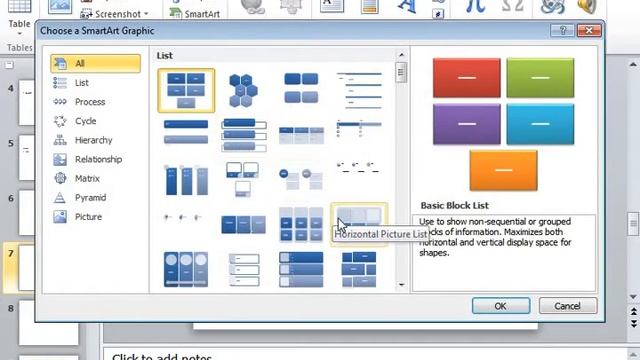This screenshot has height=360, width=640.
Task: Click the Header and Footer ribbon icon
Action: pyautogui.click(x=369, y=7)
